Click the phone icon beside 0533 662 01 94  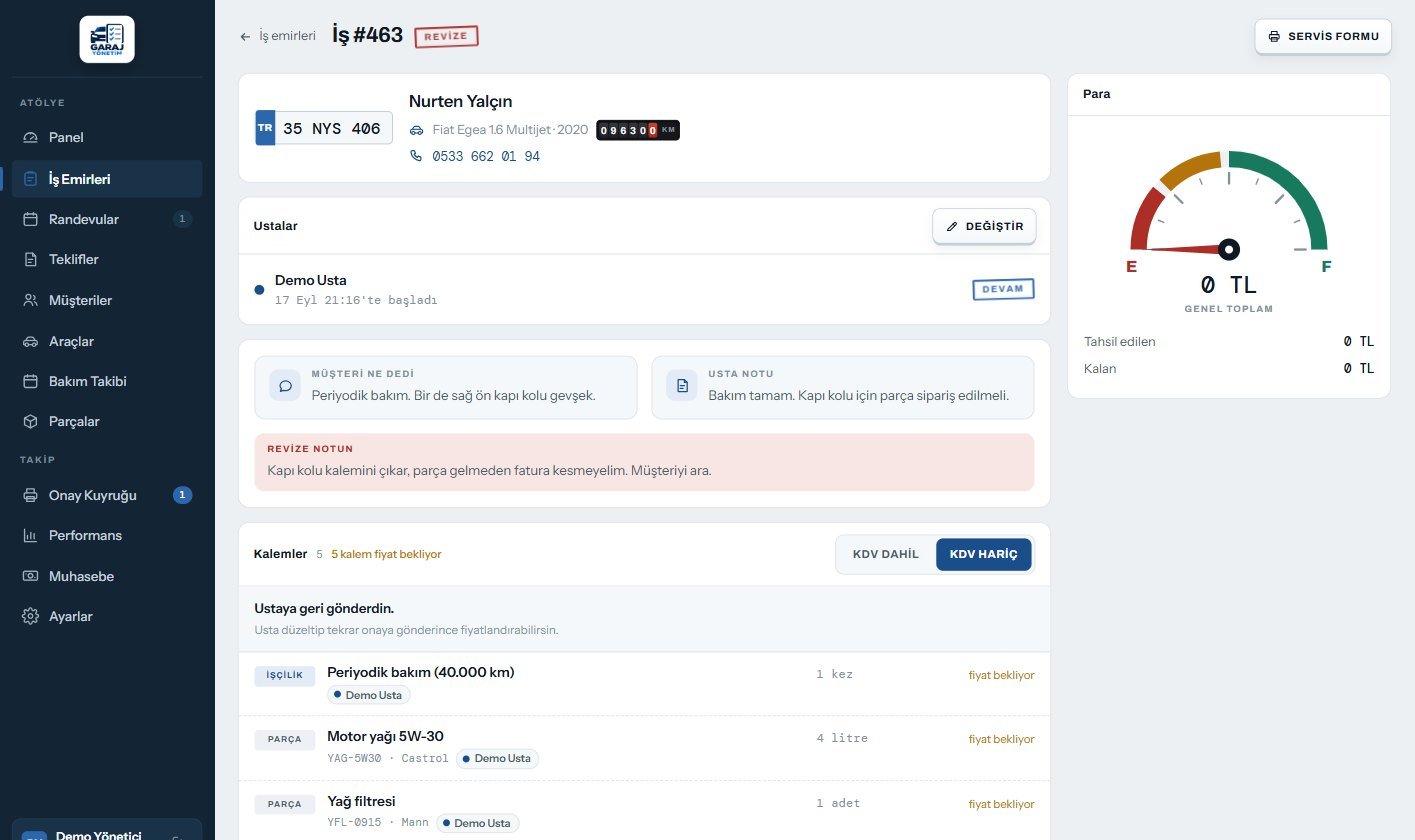pos(416,156)
